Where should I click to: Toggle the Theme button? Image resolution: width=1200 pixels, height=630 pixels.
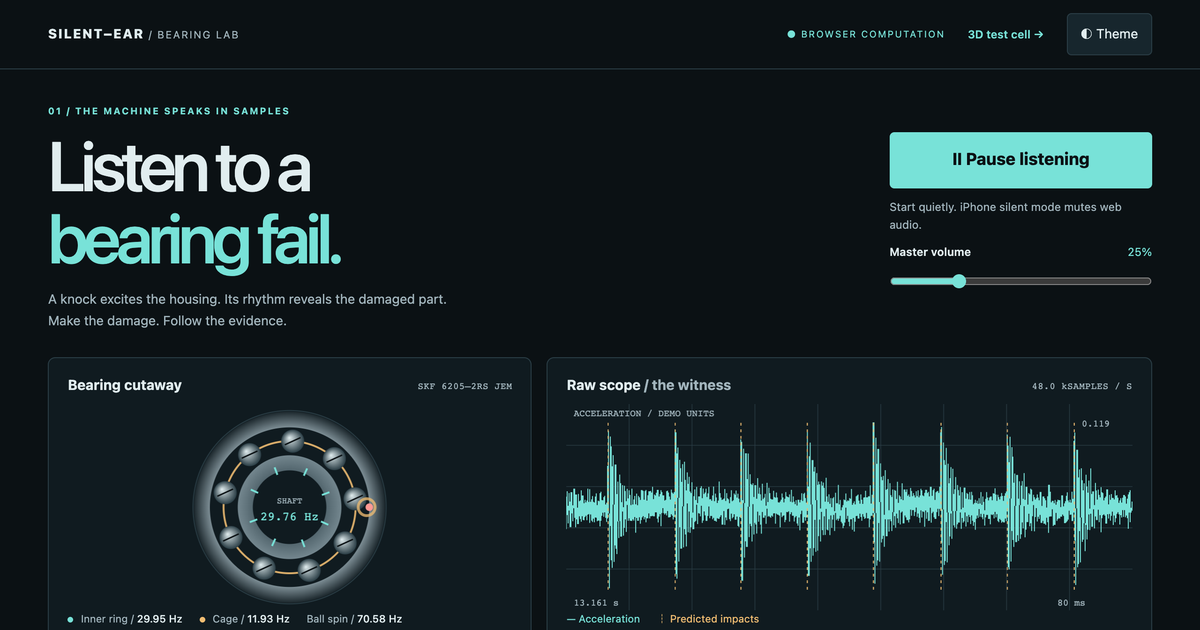1109,34
